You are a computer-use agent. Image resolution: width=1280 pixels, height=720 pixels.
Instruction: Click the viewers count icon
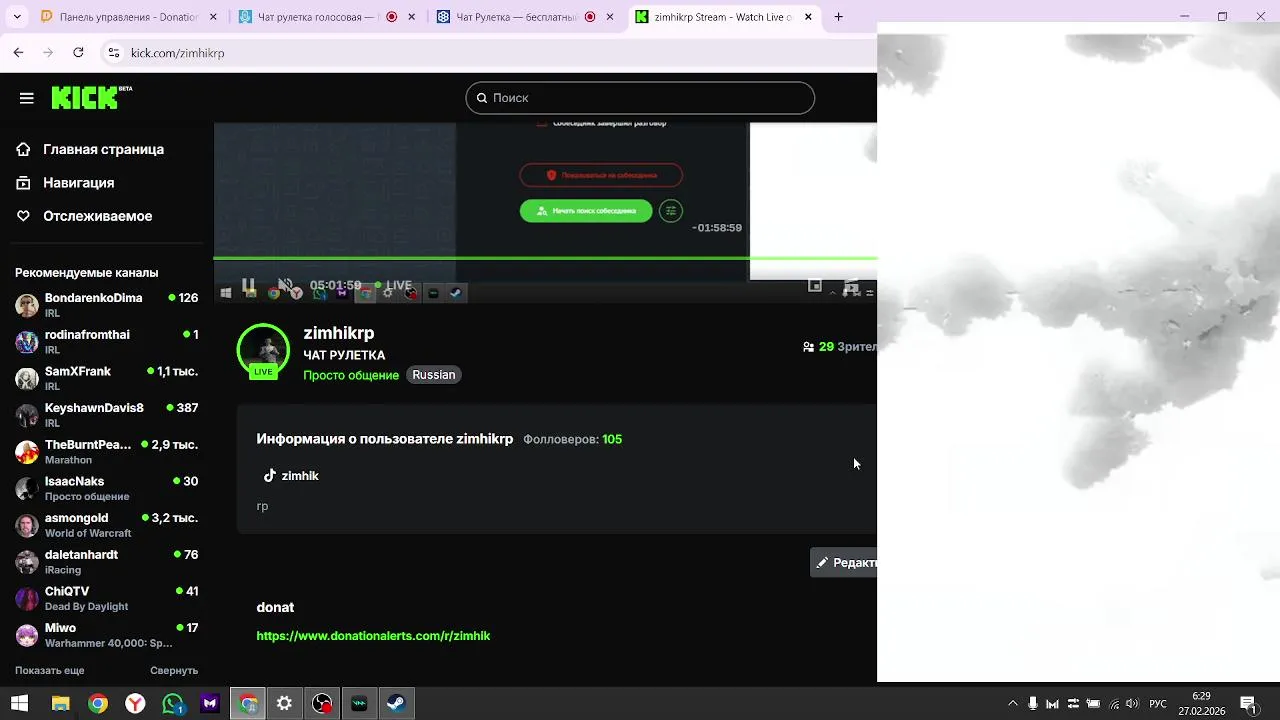[808, 347]
